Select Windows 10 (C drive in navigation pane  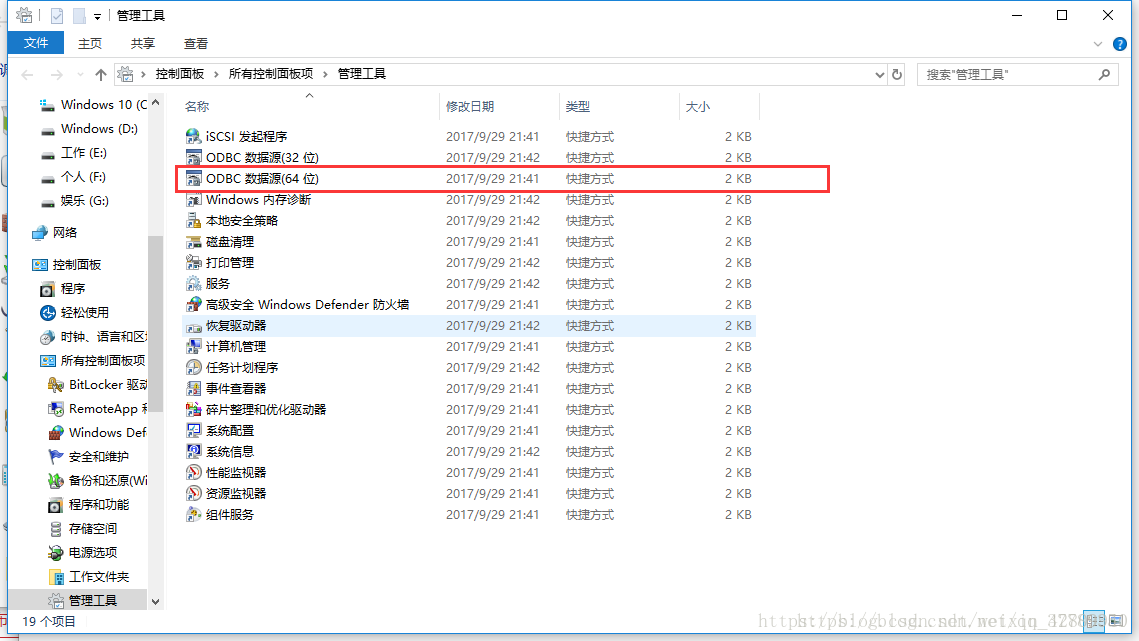coord(94,105)
